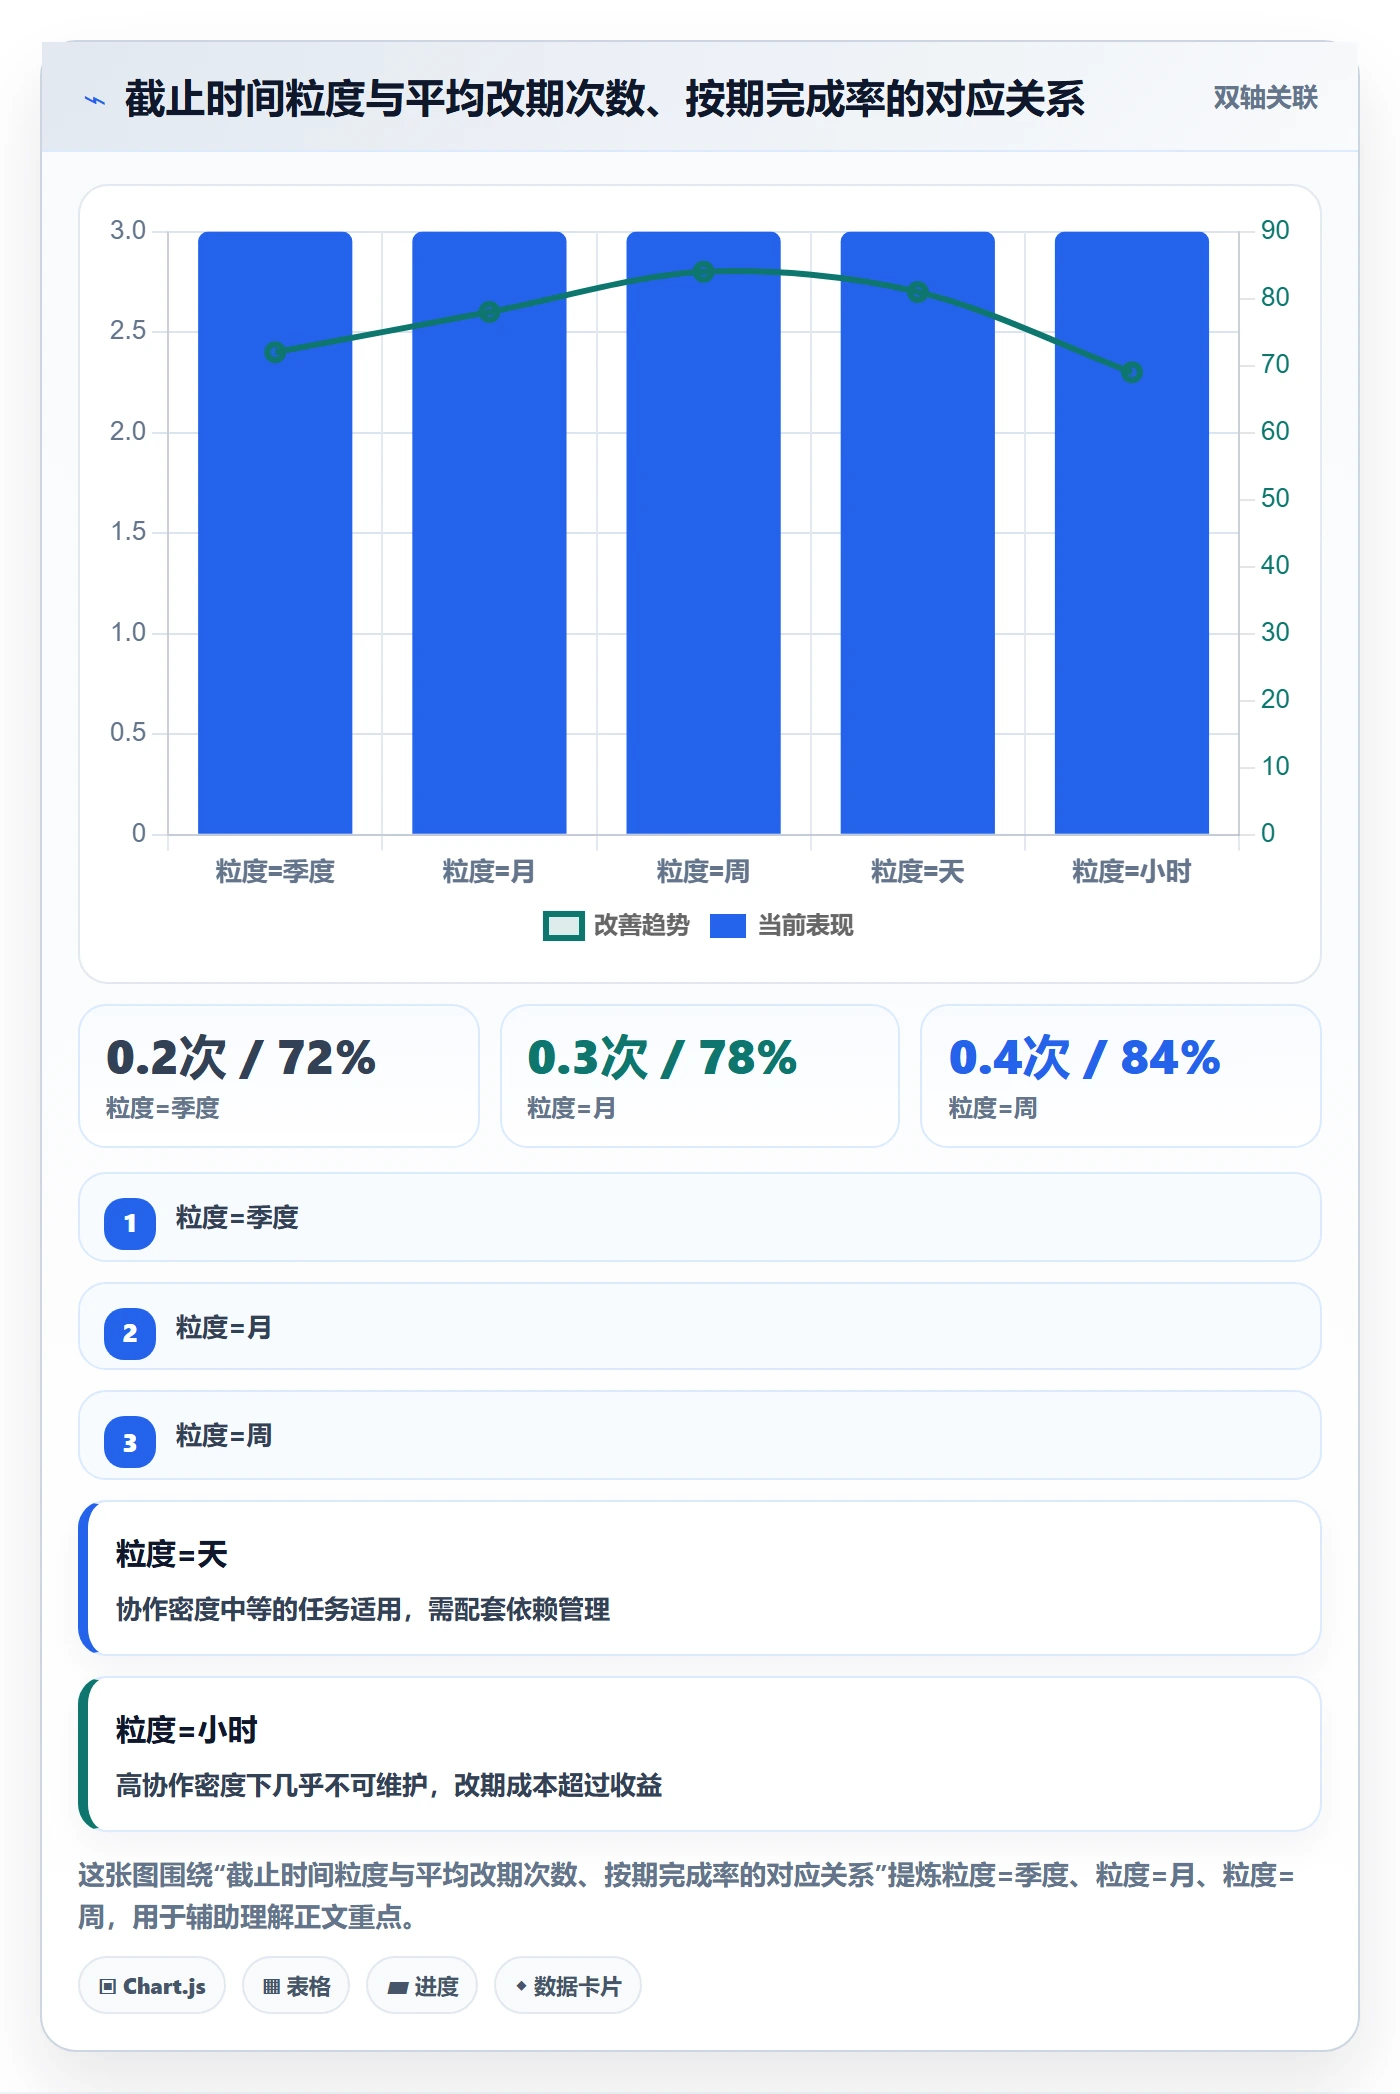Click the 改善趋势 legend label
The image size is (1400, 2094).
642,926
